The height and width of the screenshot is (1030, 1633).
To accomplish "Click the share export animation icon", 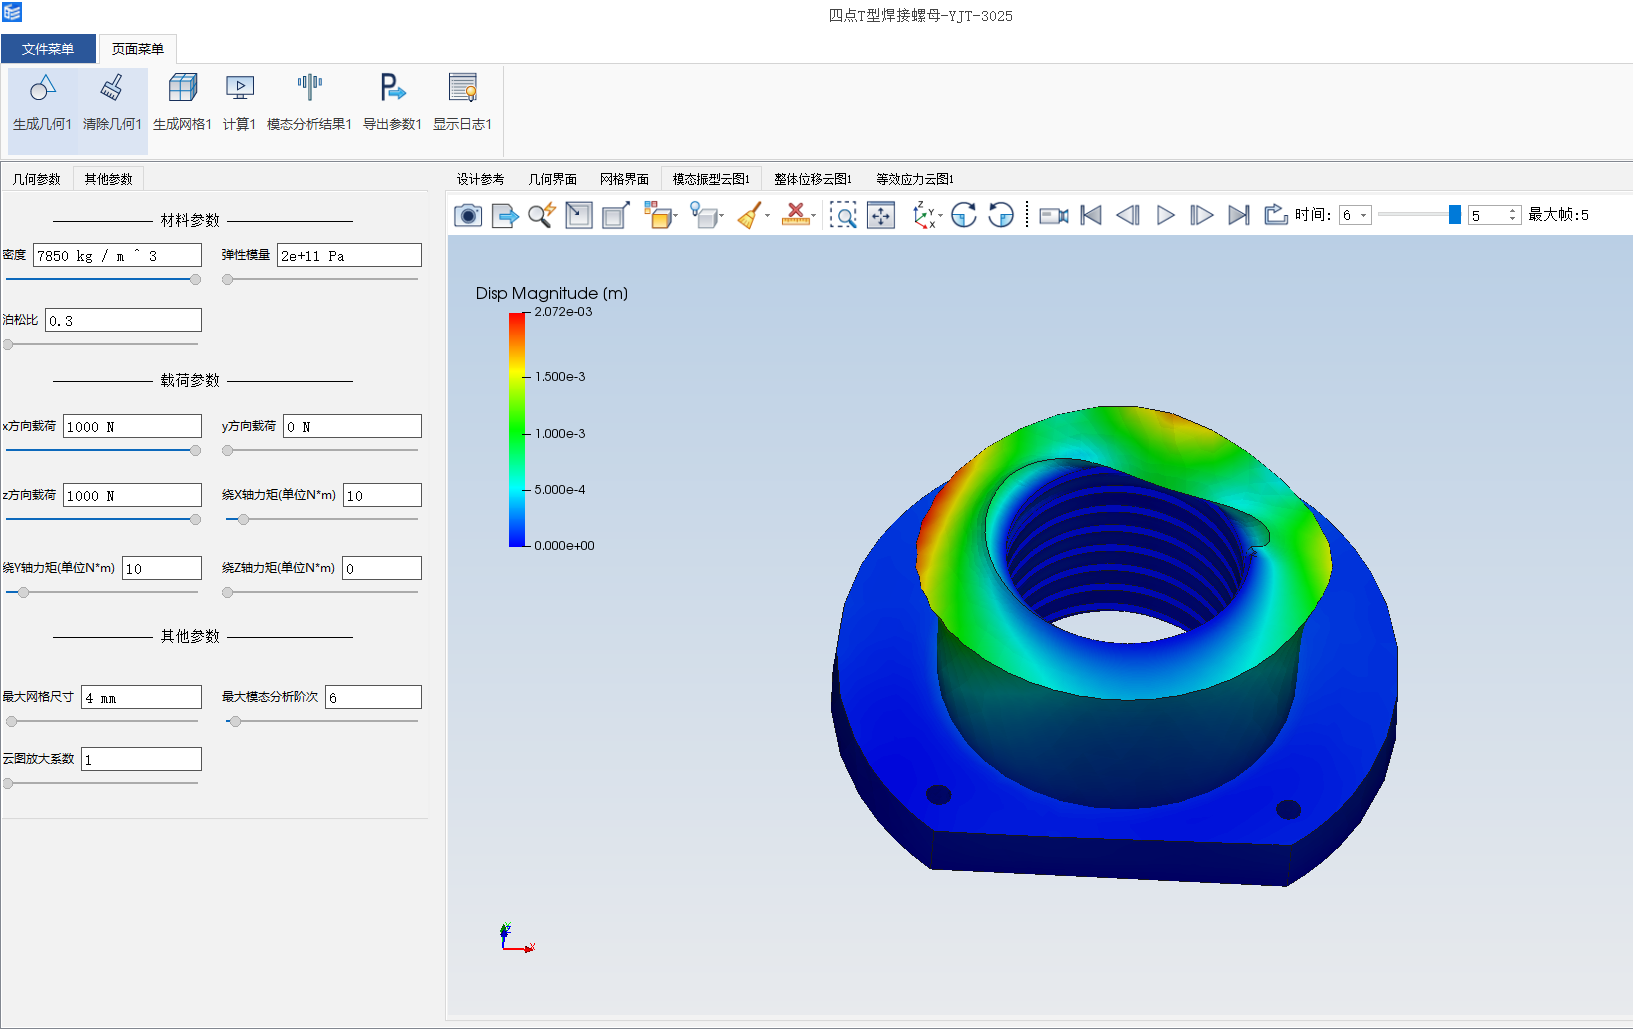I will [1275, 214].
